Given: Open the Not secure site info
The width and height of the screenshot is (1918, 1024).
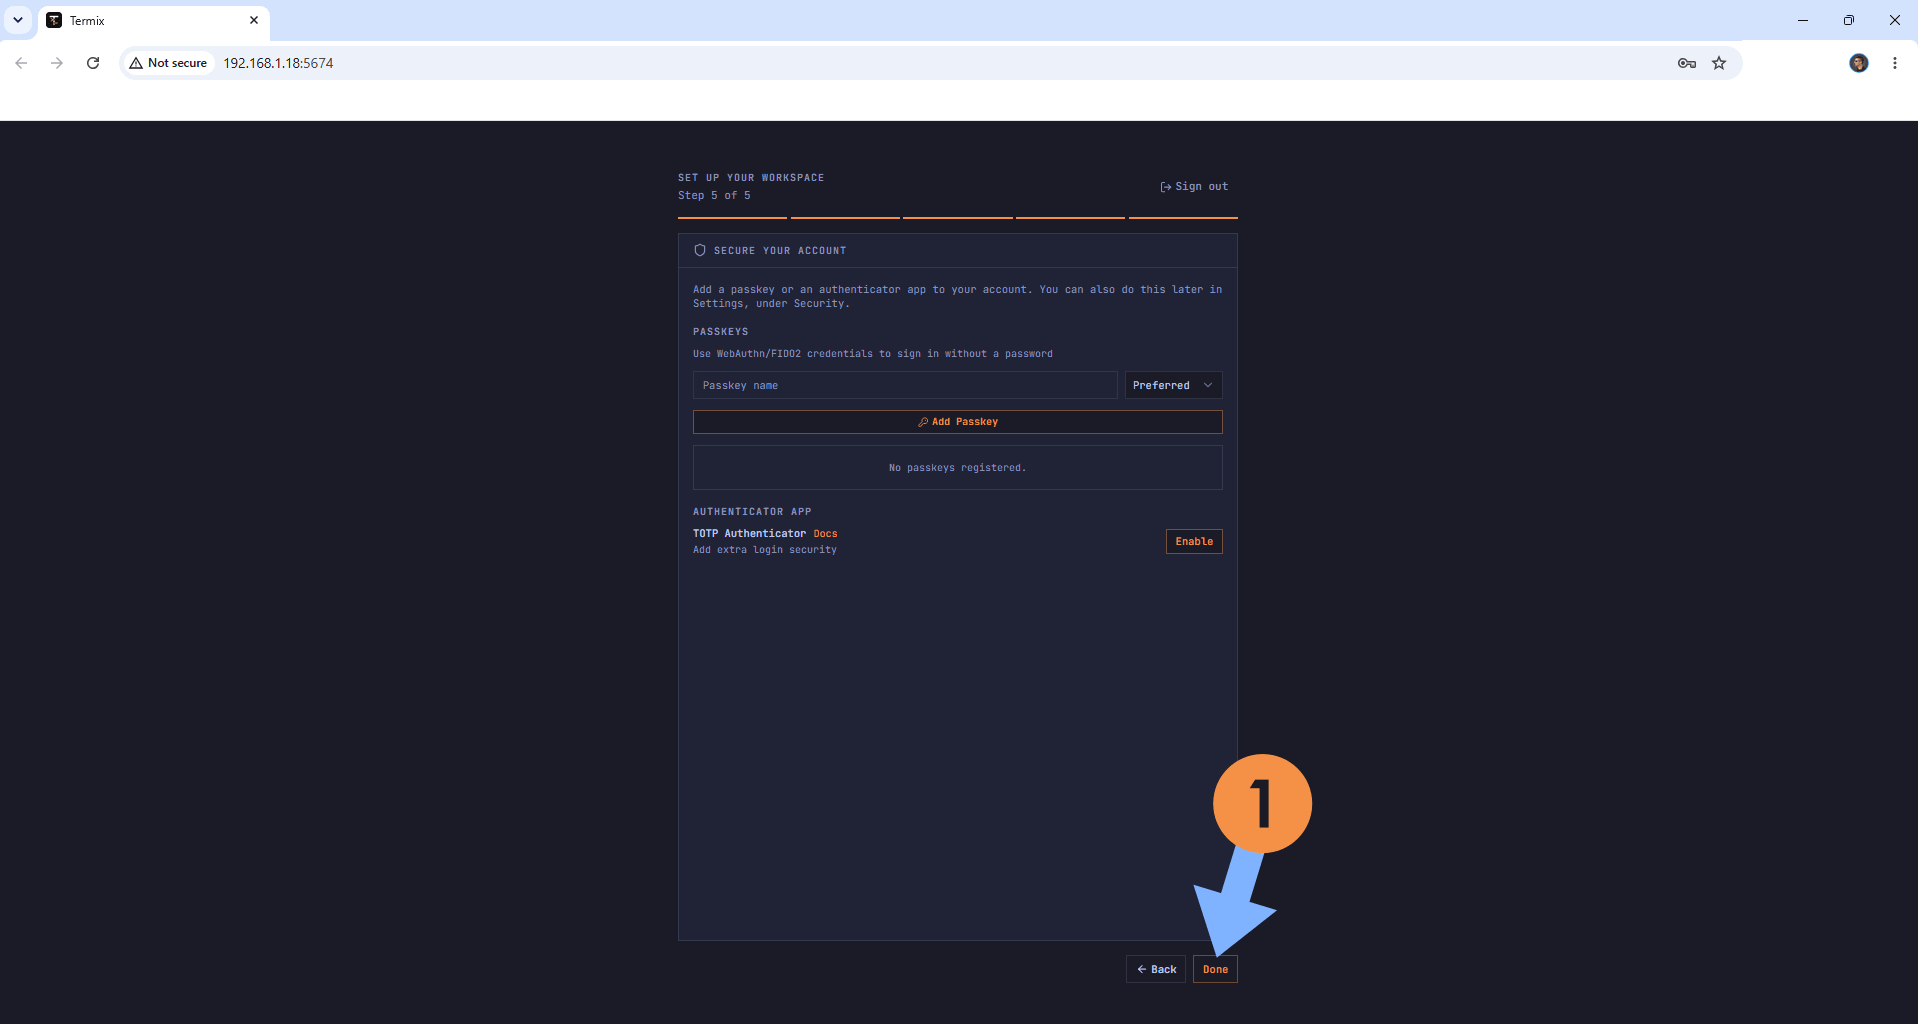Looking at the screenshot, I should [168, 63].
